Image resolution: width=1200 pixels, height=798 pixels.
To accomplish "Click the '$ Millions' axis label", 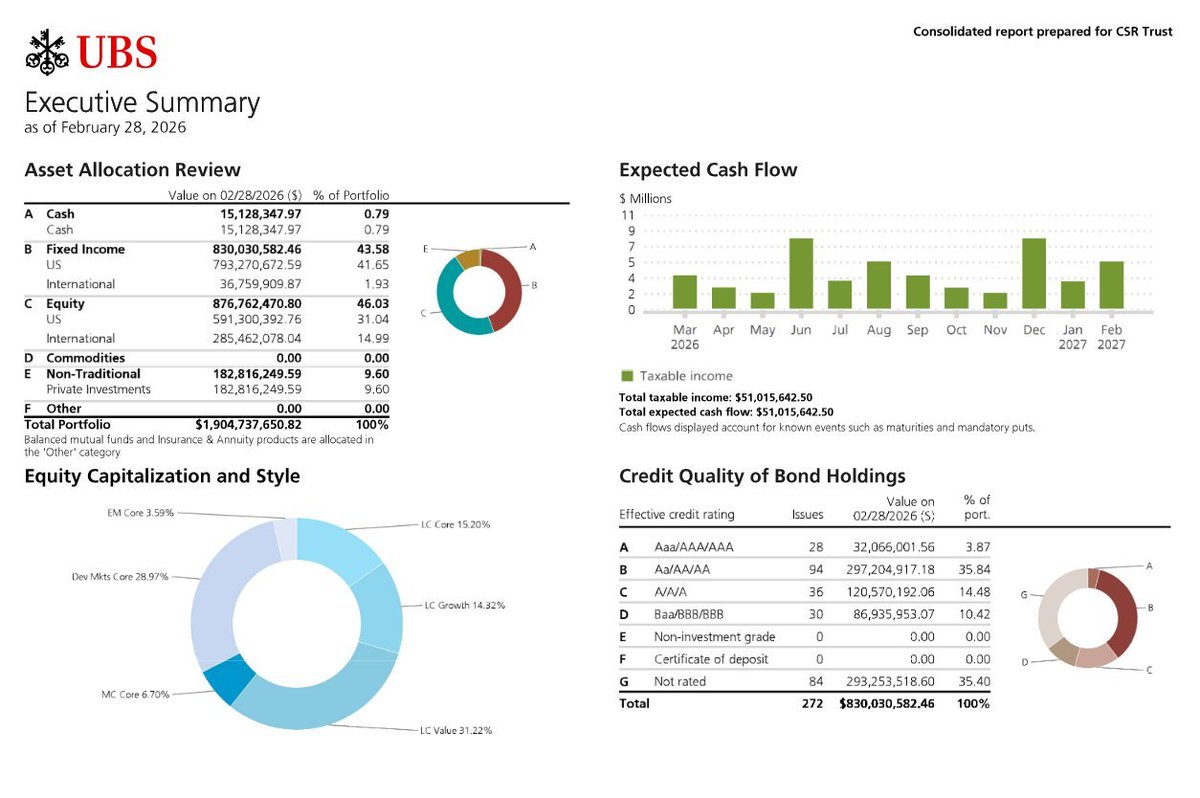I will [x=646, y=199].
